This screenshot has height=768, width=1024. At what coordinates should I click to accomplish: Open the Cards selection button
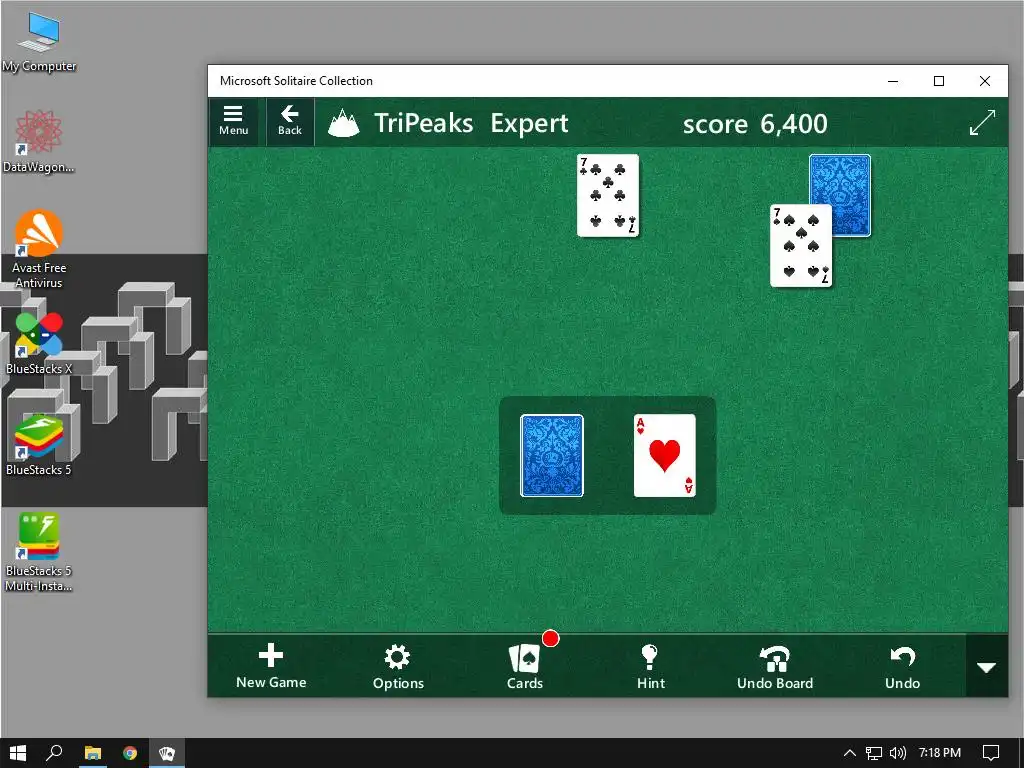(x=525, y=667)
